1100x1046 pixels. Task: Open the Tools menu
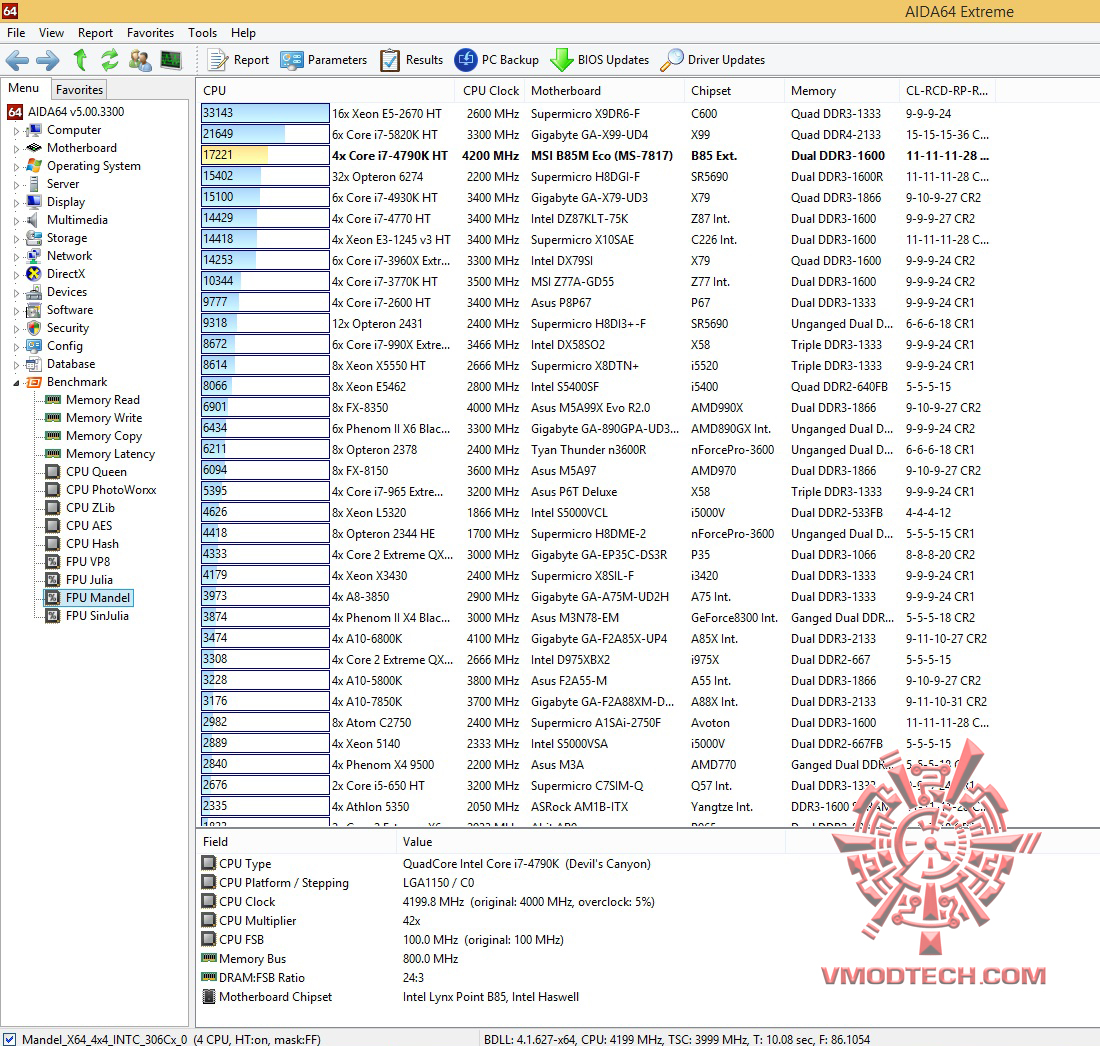pos(203,33)
